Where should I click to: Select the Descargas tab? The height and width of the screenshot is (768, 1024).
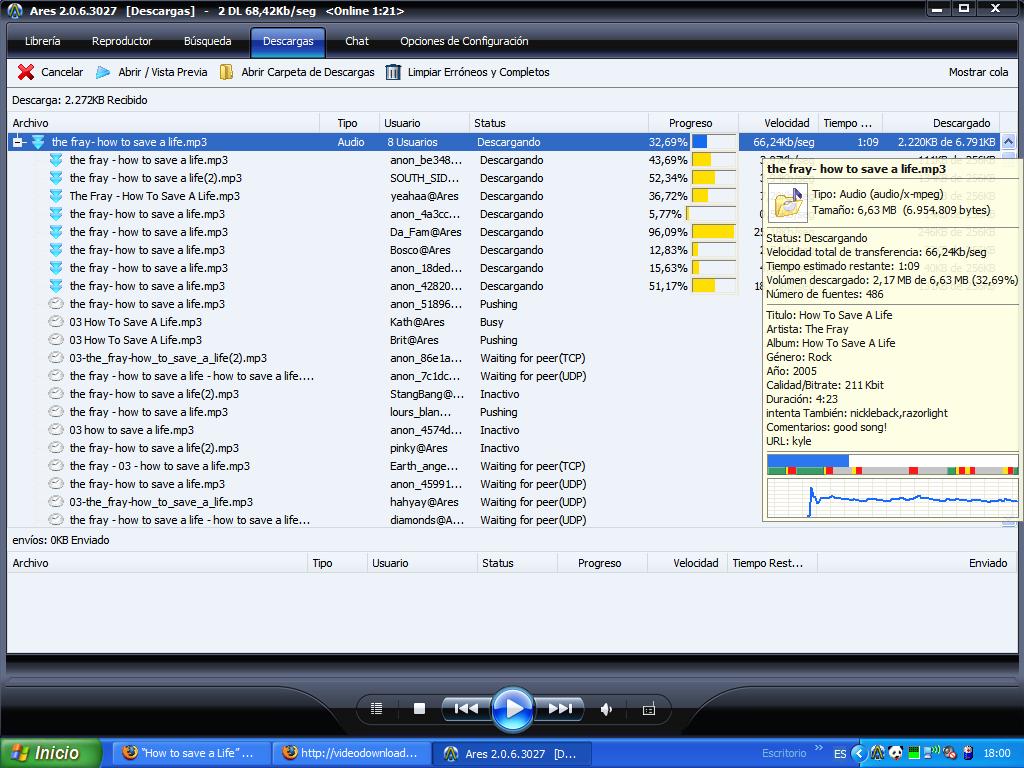(x=288, y=41)
